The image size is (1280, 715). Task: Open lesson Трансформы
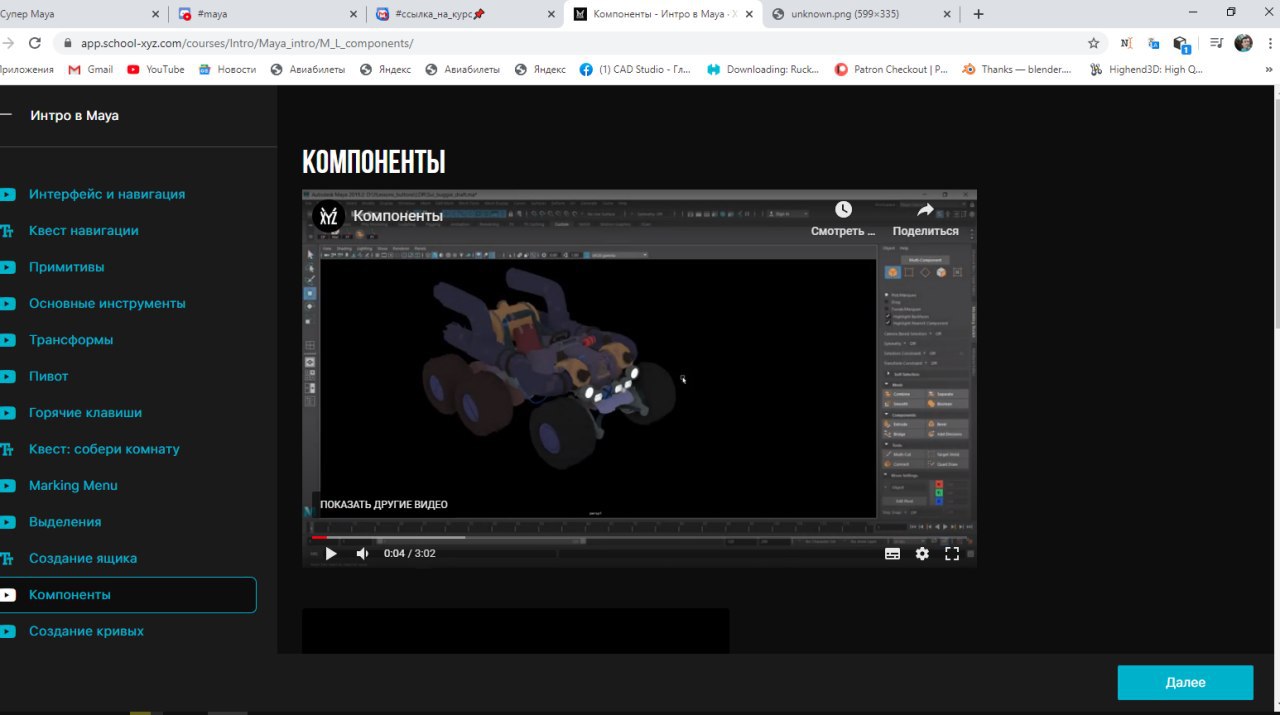71,340
